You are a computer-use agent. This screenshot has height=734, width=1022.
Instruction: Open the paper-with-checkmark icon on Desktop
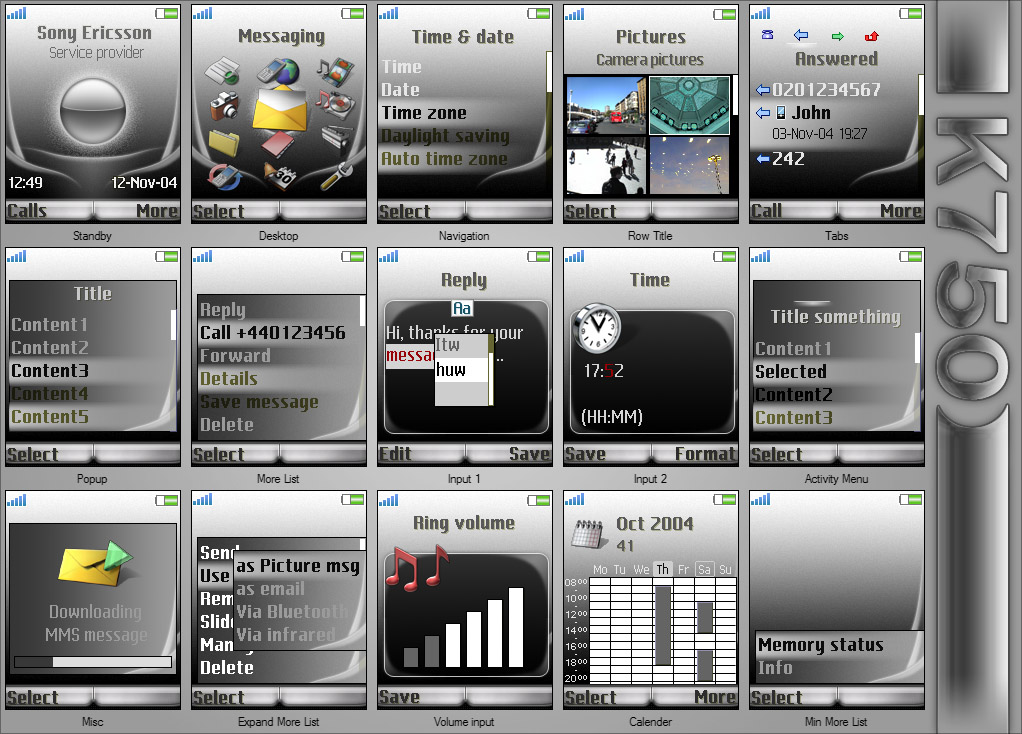click(222, 70)
